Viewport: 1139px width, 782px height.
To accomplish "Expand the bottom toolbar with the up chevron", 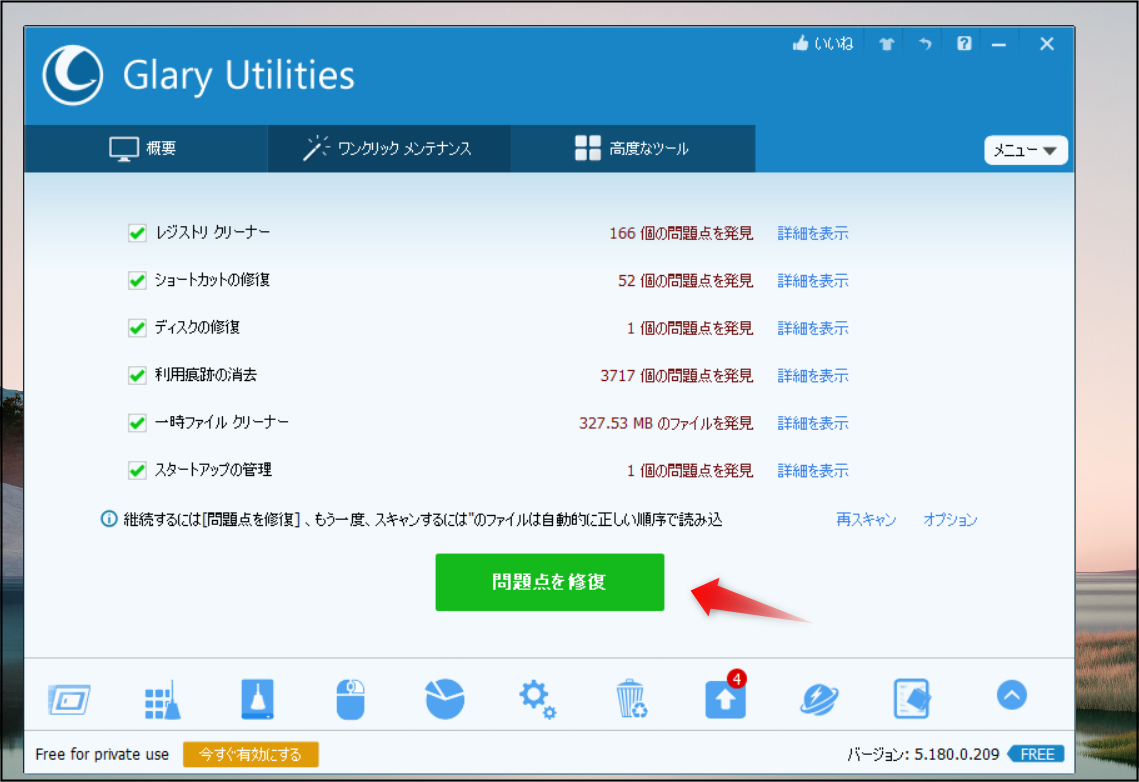I will [1012, 695].
